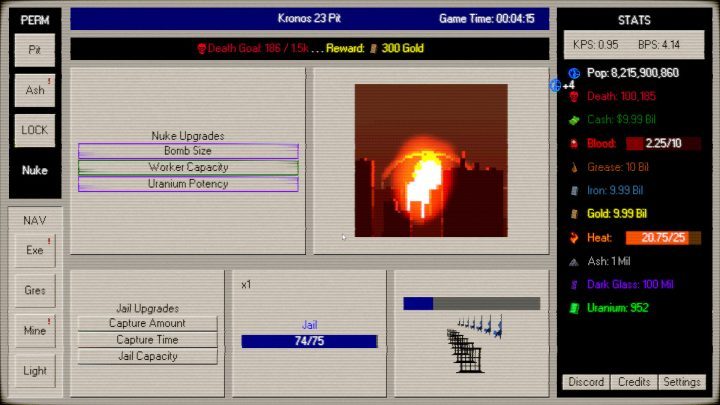Click the Heat flame icon in stats
The width and height of the screenshot is (720, 405).
574,238
